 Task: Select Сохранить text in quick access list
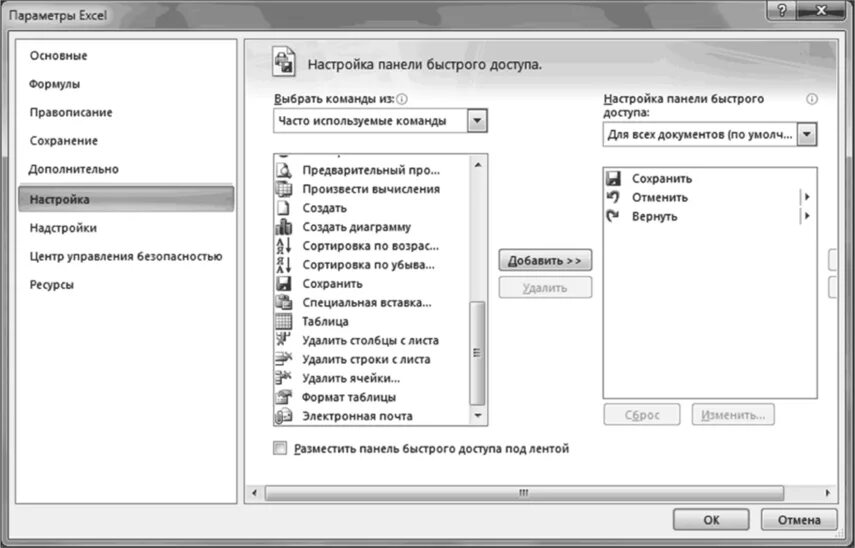tap(662, 178)
